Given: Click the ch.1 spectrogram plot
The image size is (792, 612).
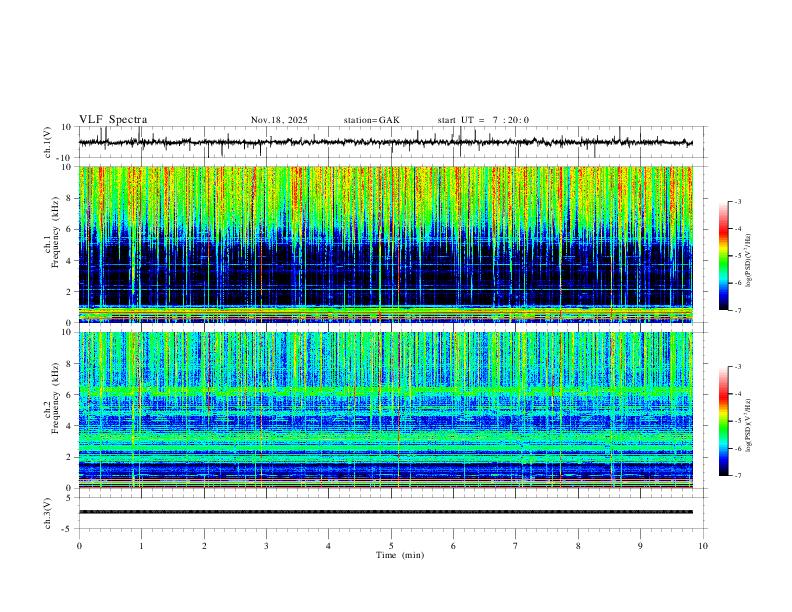Looking at the screenshot, I should click(386, 244).
